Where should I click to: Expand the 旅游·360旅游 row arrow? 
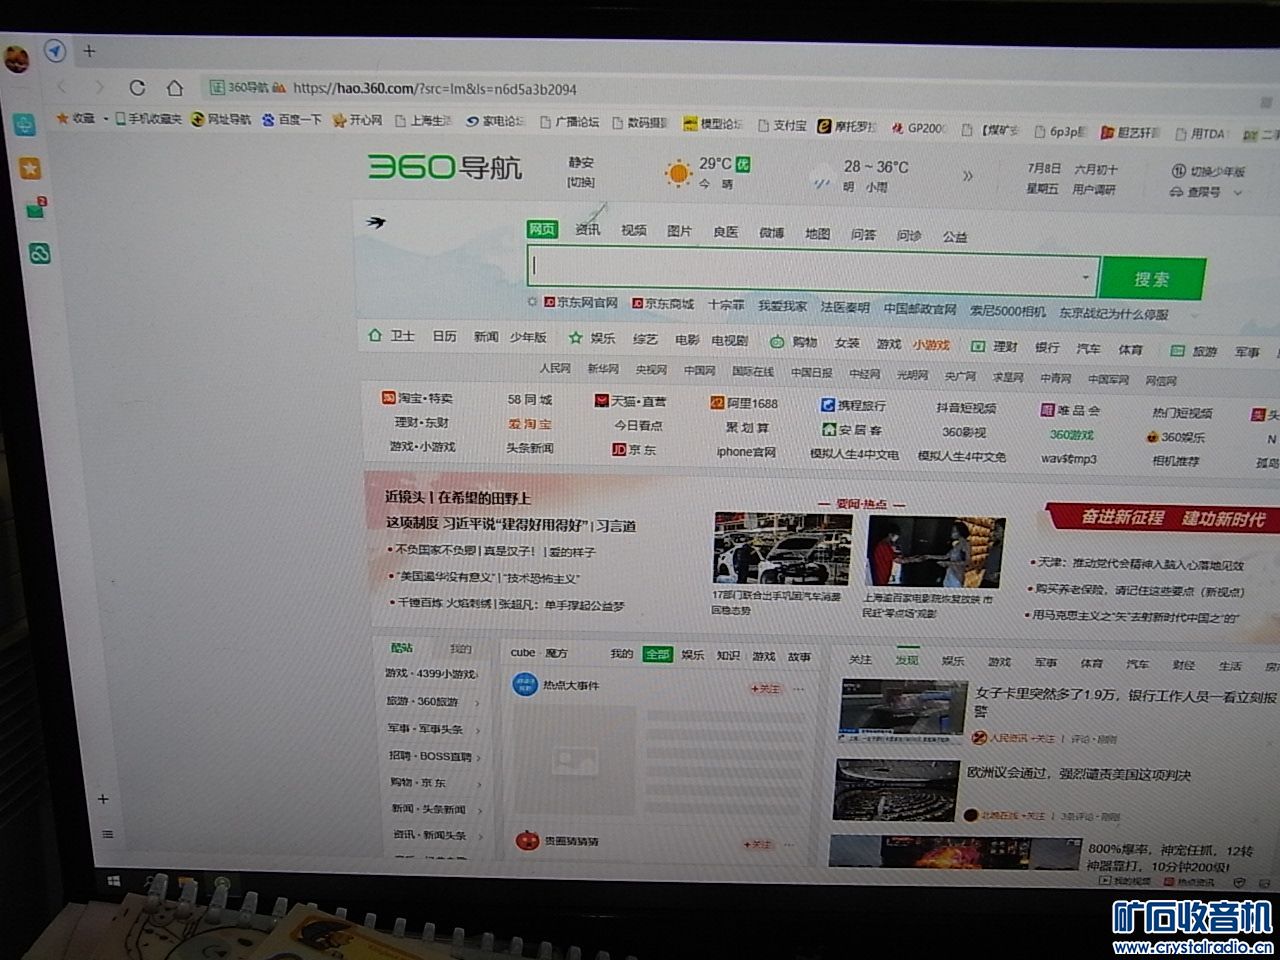coord(477,703)
